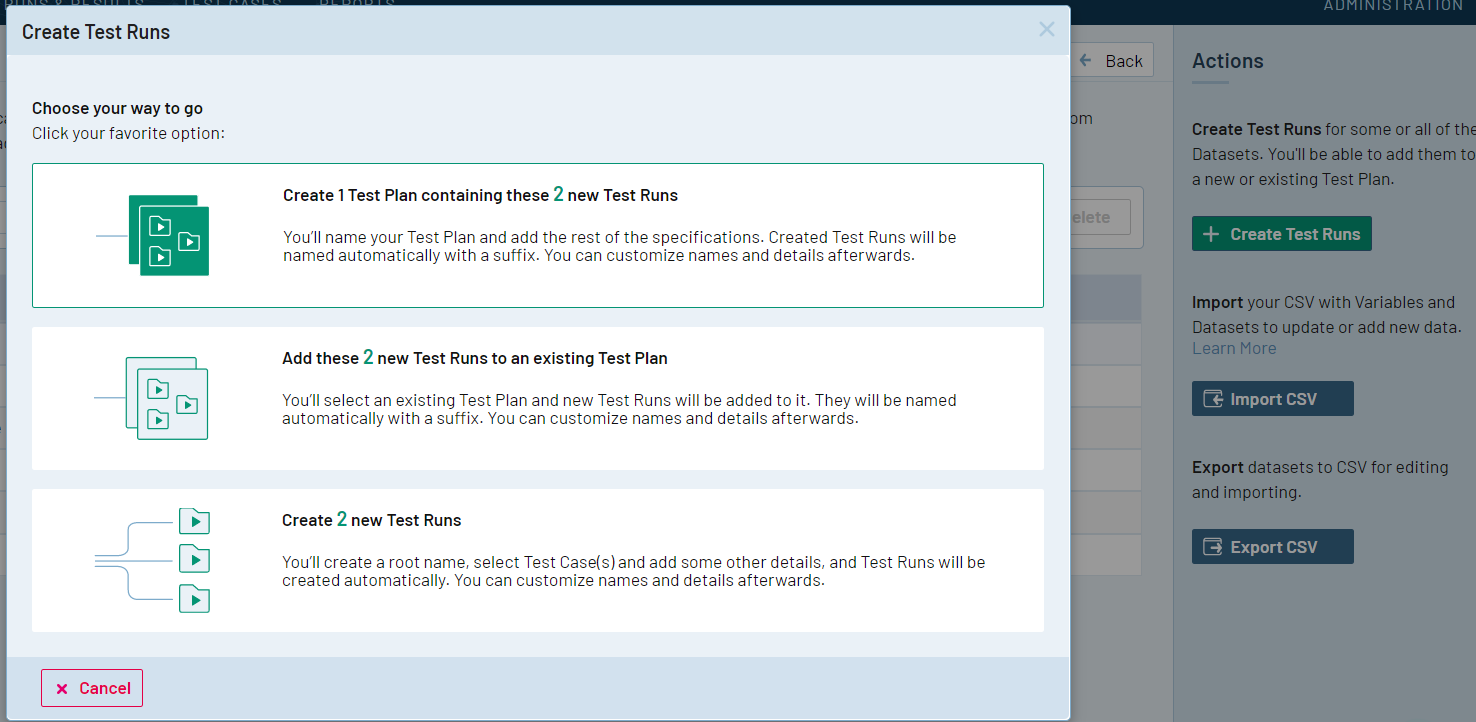The image size is (1476, 722).
Task: Click the Back button
Action: 1112,60
